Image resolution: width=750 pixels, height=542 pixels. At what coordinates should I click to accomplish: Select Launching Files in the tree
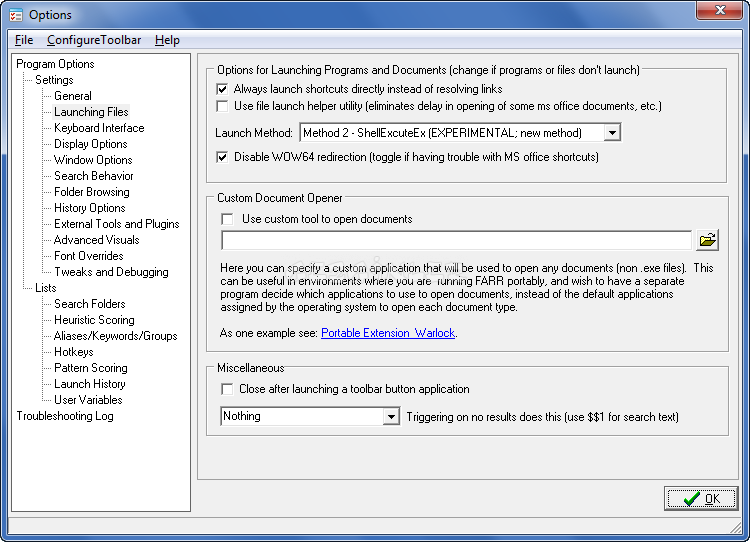pos(91,112)
